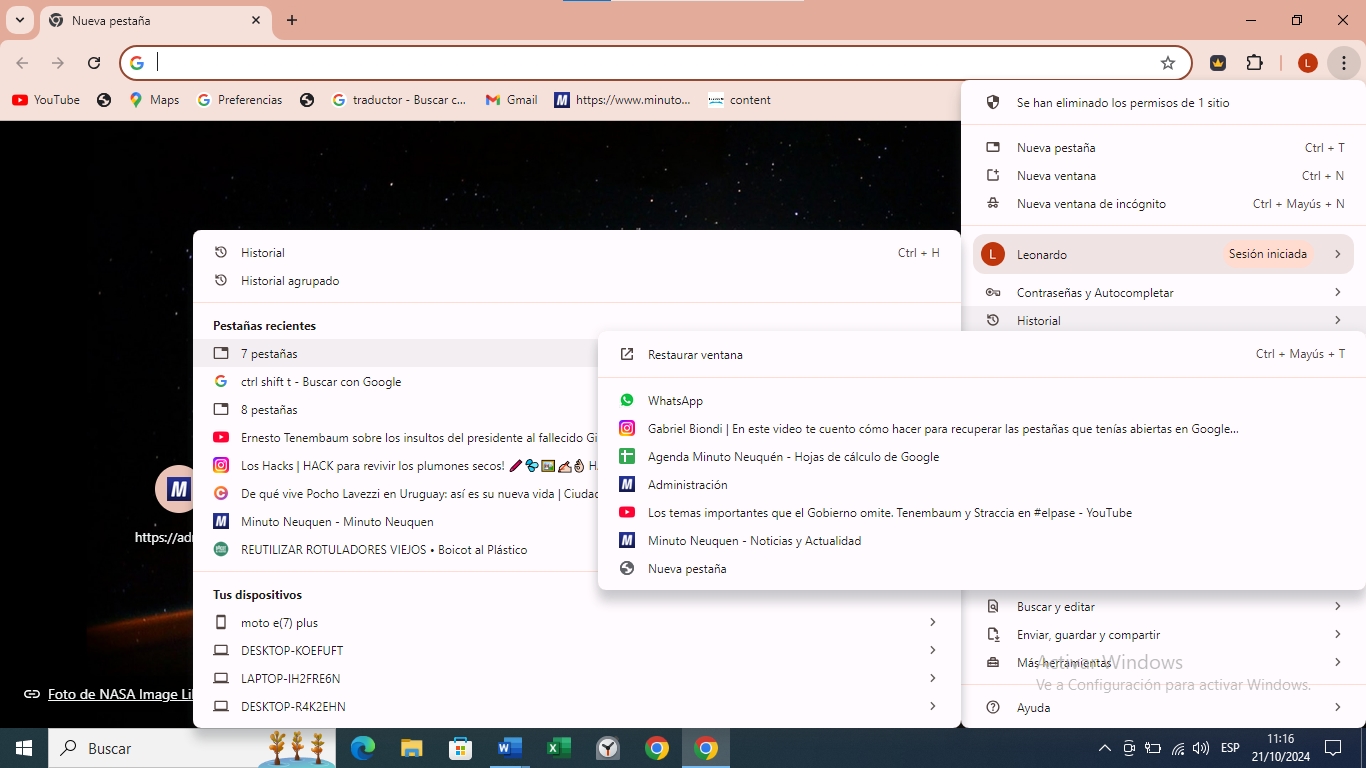The width and height of the screenshot is (1366, 768).
Task: Restore the Administración tab
Action: 982,484
